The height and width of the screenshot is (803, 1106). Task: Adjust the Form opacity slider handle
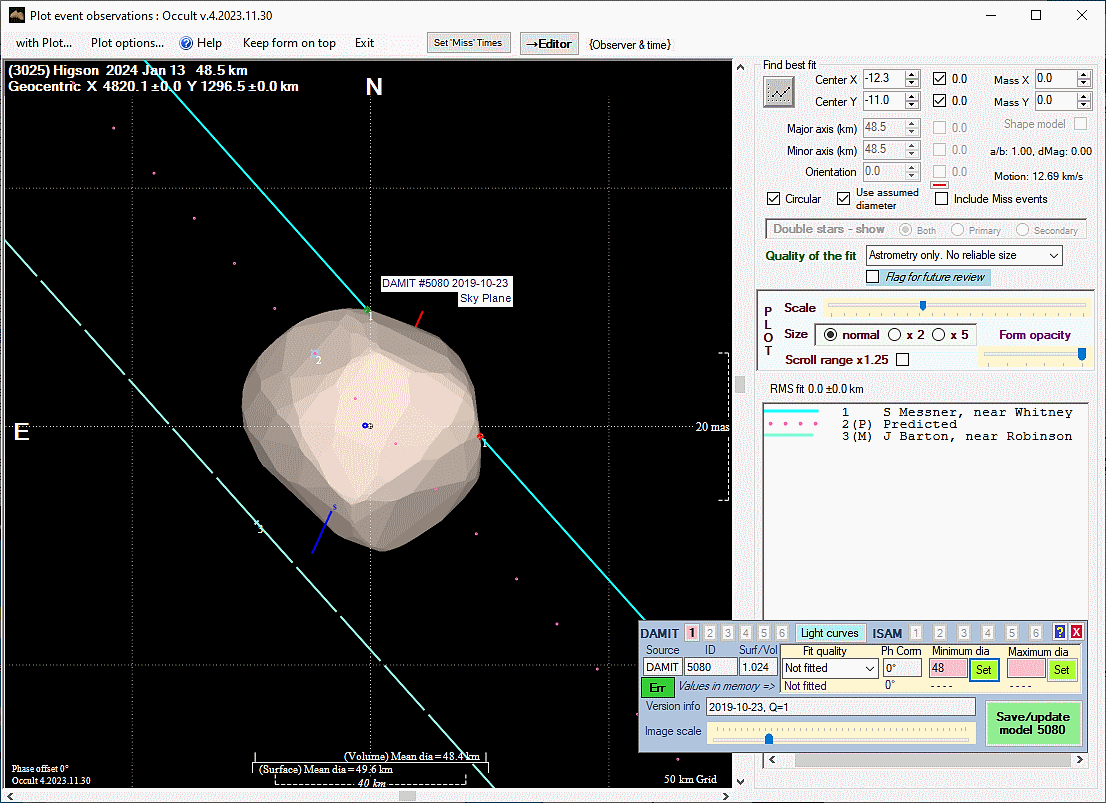click(1081, 354)
